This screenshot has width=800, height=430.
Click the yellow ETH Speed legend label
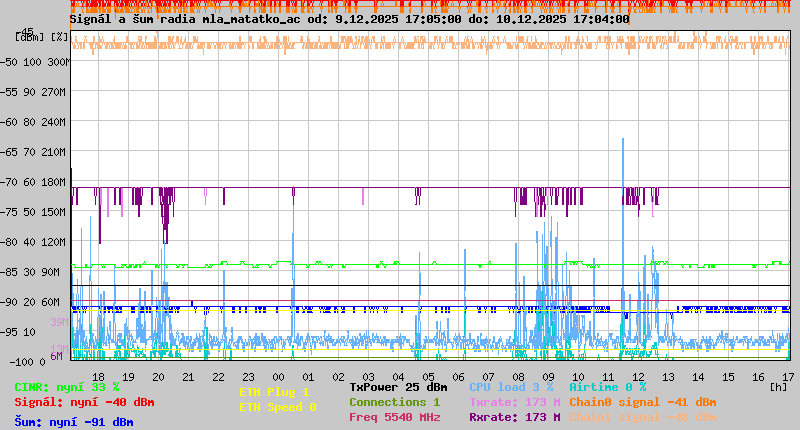(x=277, y=407)
